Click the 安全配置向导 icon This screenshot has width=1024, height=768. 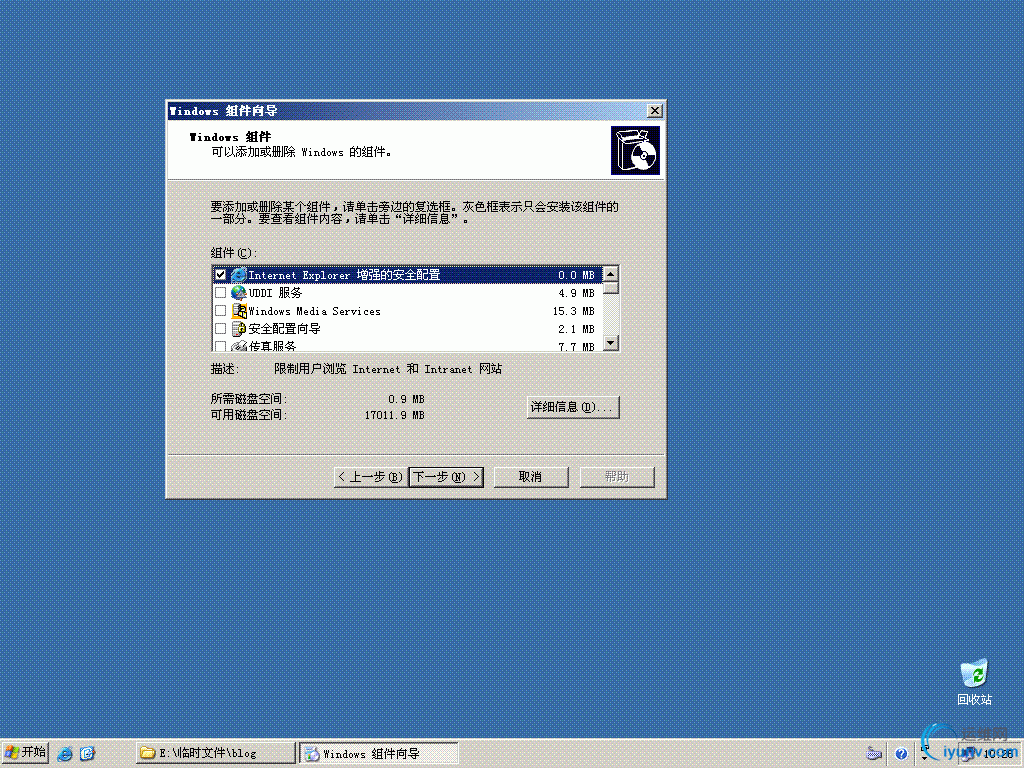[x=238, y=328]
